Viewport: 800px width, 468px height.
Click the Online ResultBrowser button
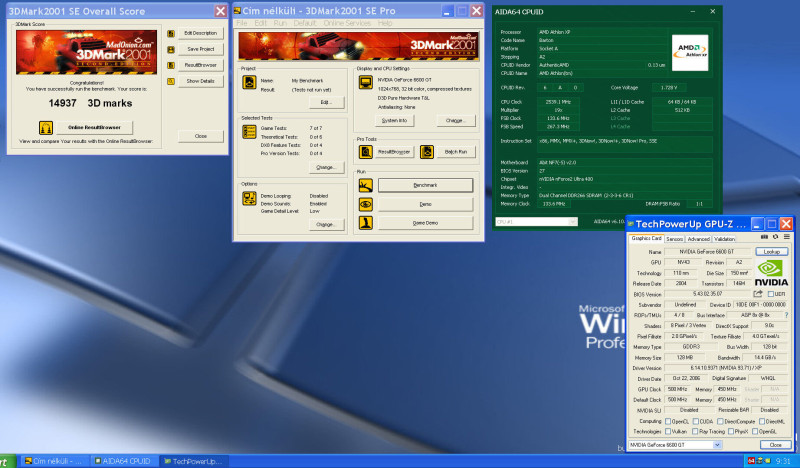pos(94,128)
